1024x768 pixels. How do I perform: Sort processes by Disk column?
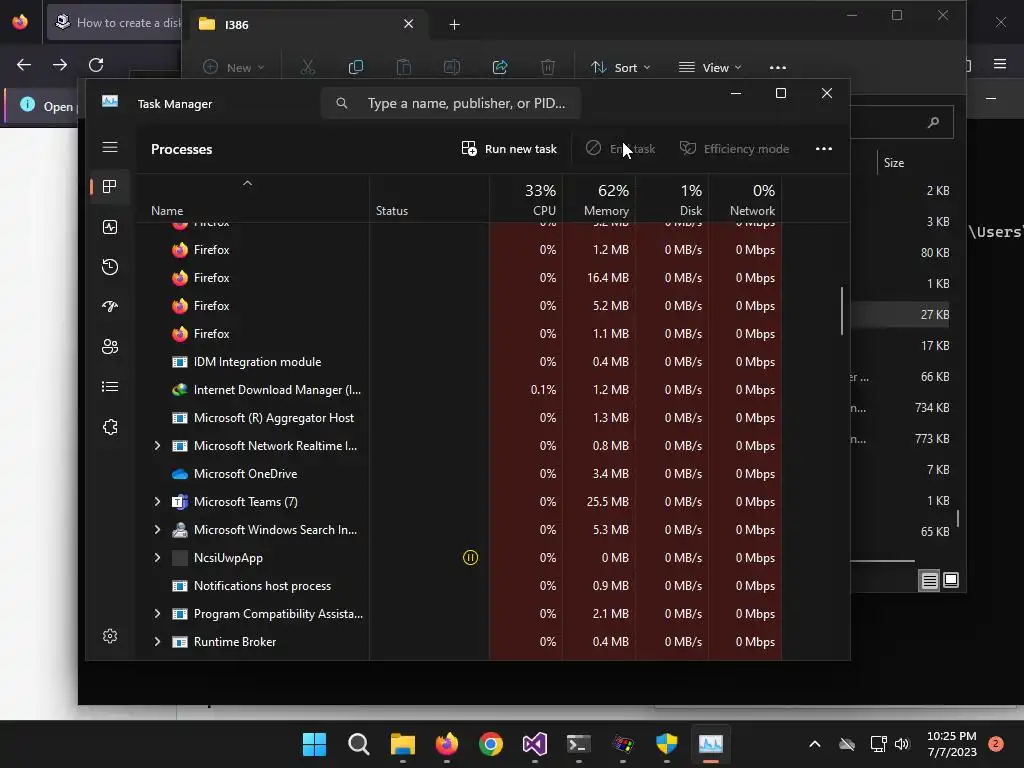(x=672, y=200)
